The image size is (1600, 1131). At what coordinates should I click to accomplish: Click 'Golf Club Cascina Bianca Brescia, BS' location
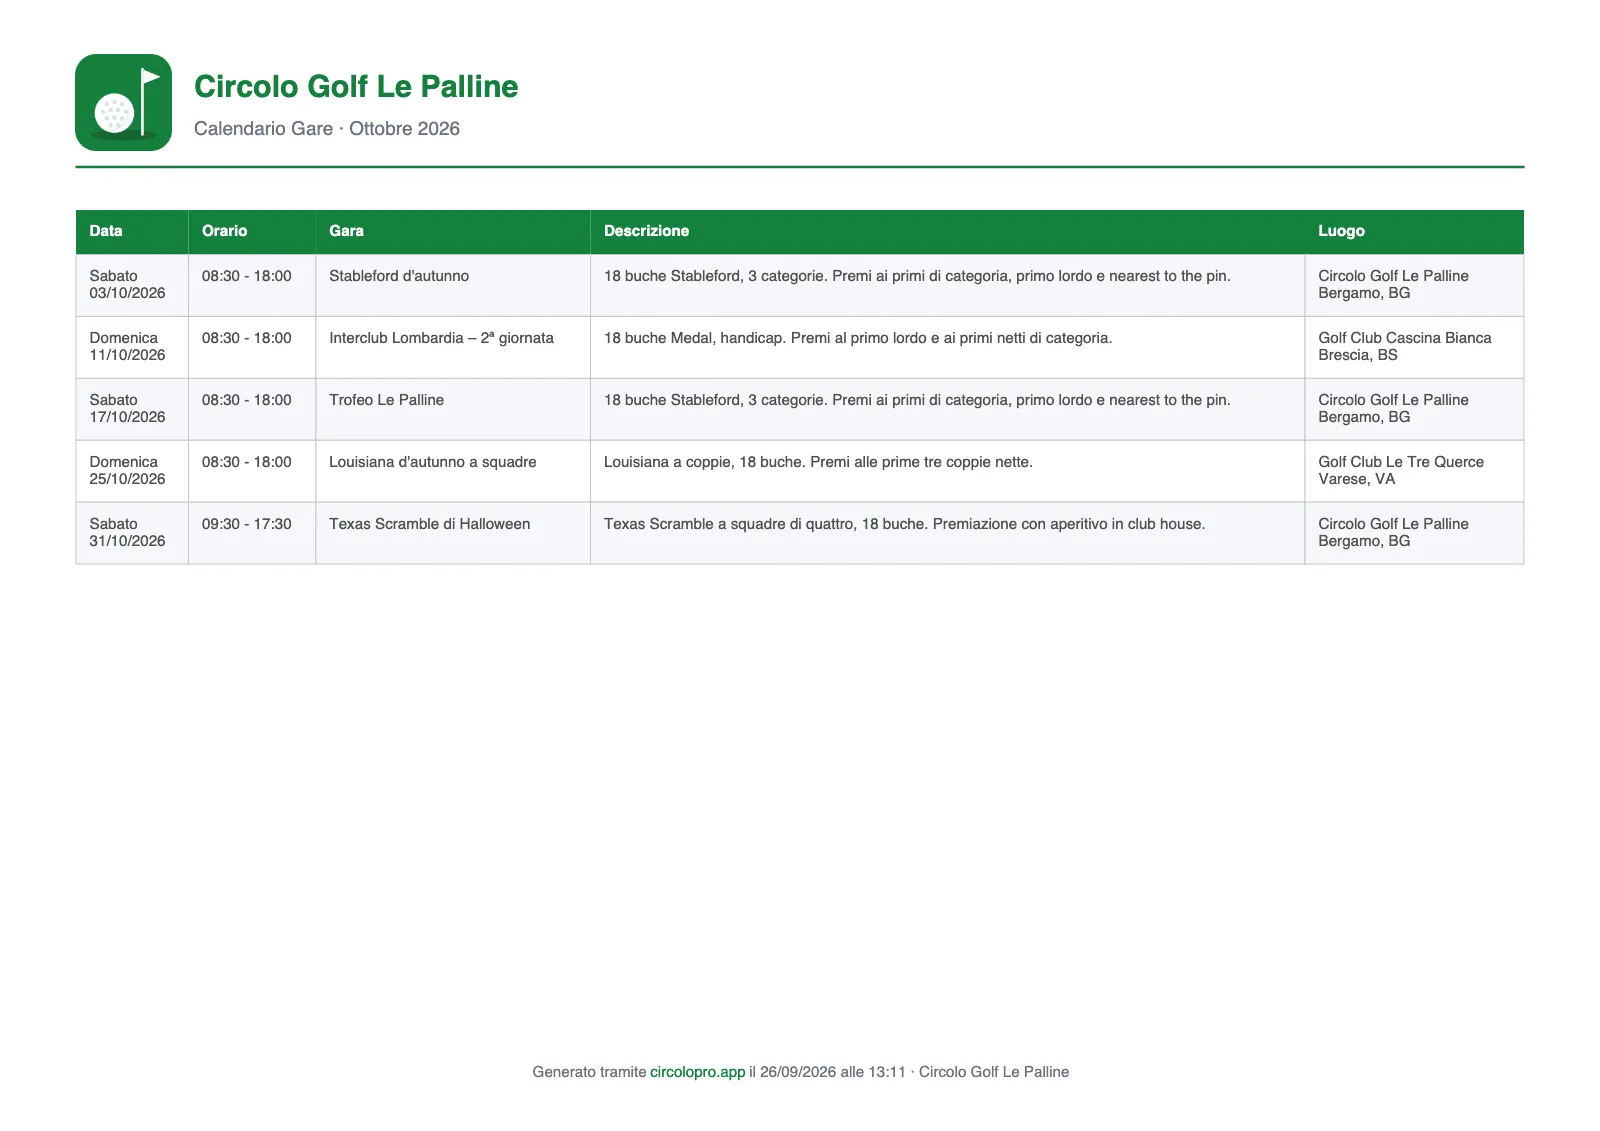tap(1414, 347)
